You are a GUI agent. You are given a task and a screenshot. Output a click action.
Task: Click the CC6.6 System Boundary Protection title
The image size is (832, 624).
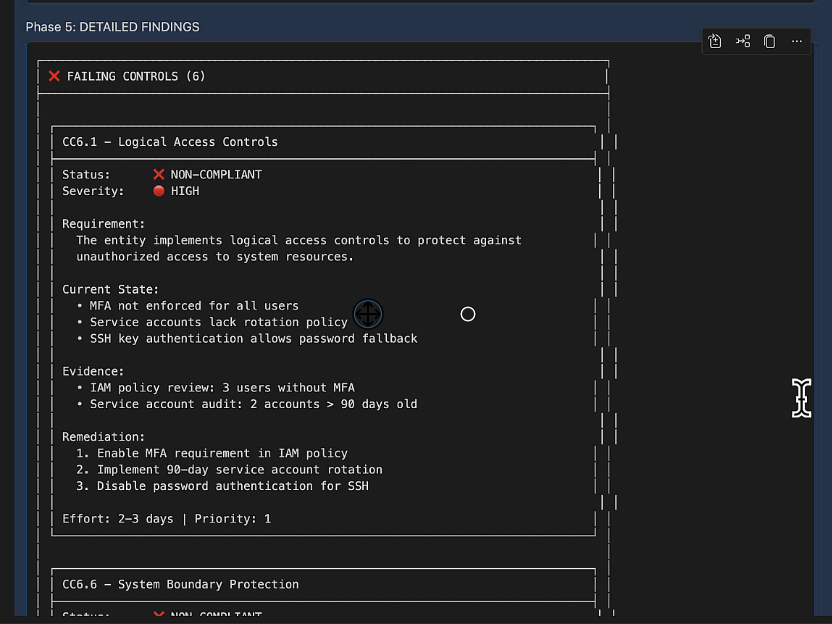pos(181,584)
